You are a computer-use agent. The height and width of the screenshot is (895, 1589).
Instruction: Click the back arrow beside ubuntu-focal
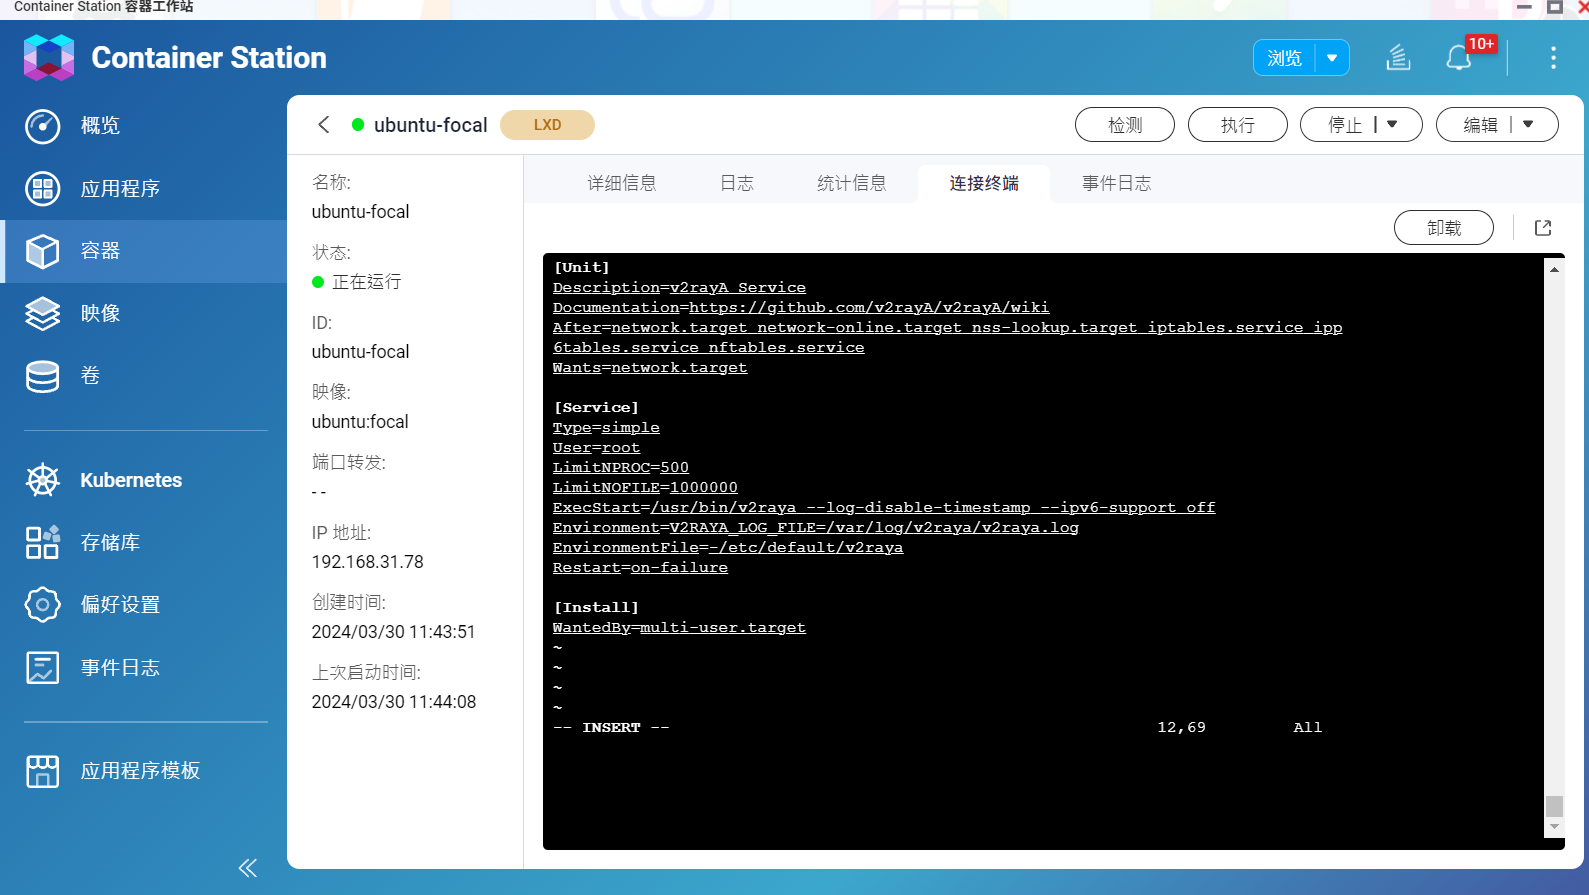coord(323,125)
